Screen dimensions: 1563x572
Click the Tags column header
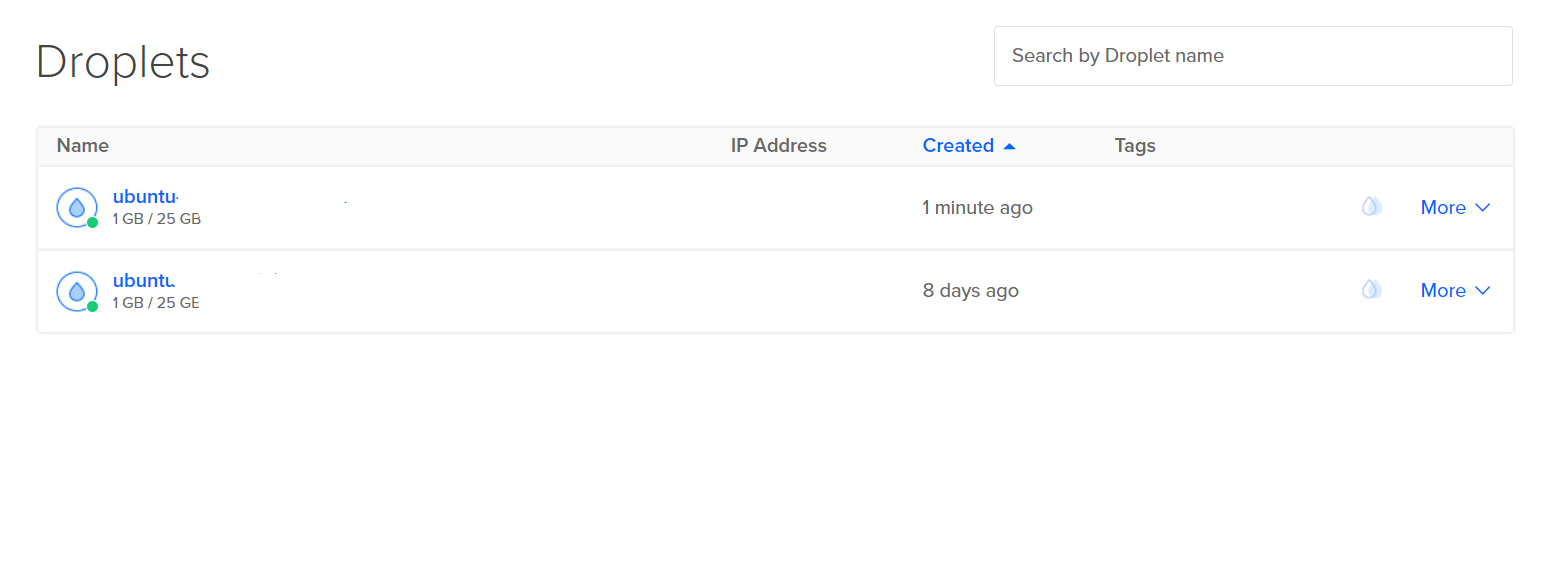pyautogui.click(x=1135, y=146)
